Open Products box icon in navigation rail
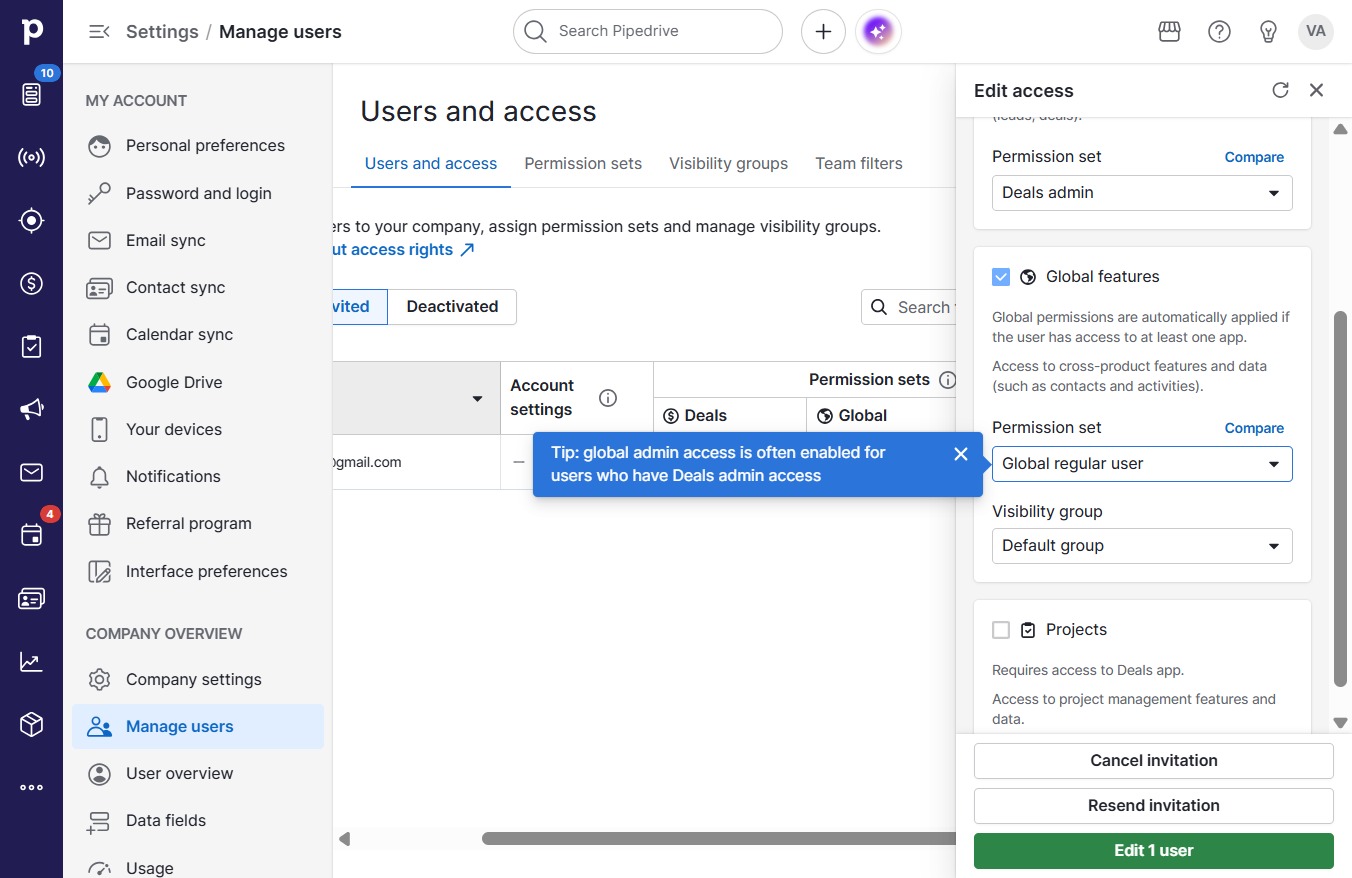The image size is (1352, 878). pyautogui.click(x=32, y=724)
